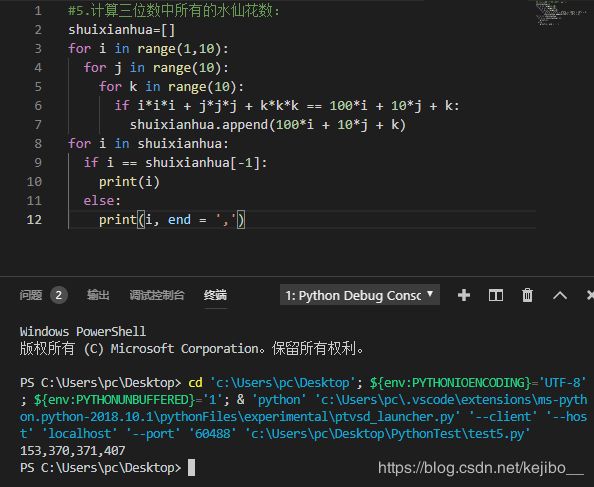Close the bottom panel

(x=590, y=295)
